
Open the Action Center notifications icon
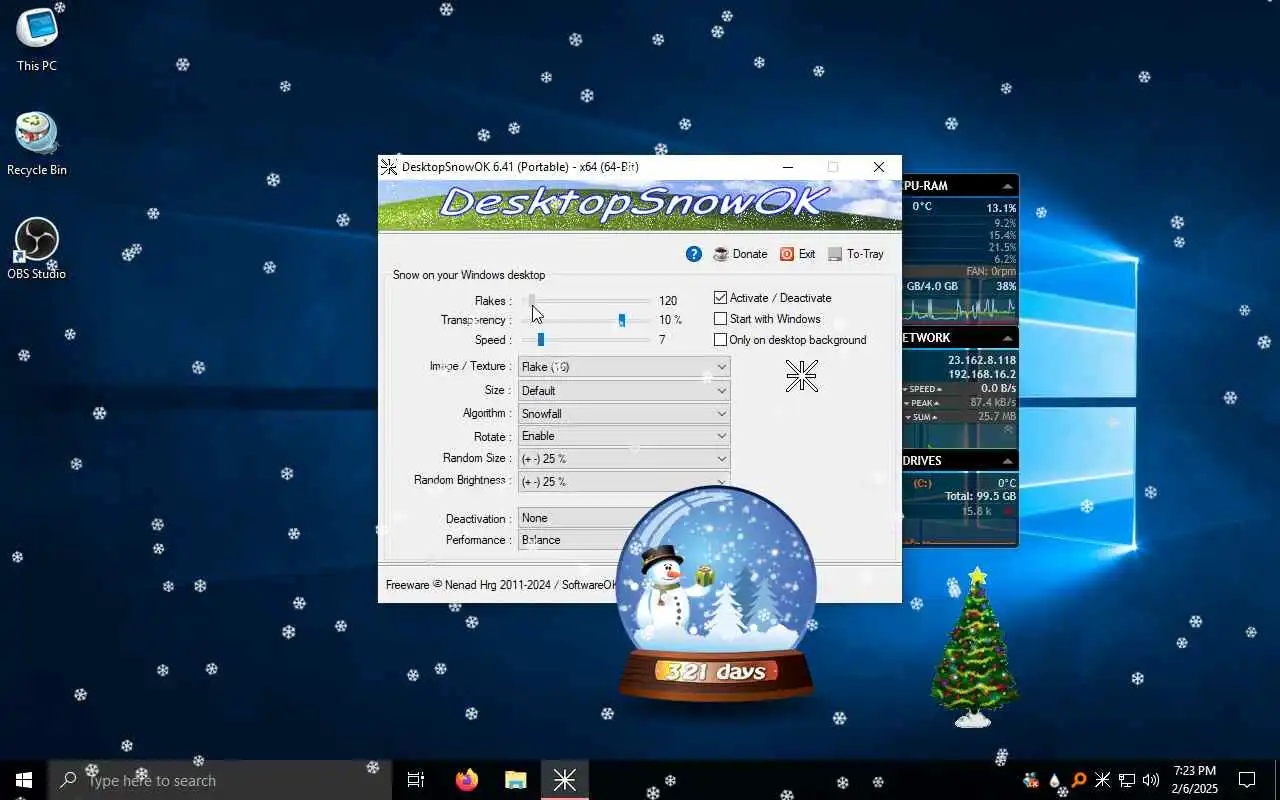(1247, 780)
